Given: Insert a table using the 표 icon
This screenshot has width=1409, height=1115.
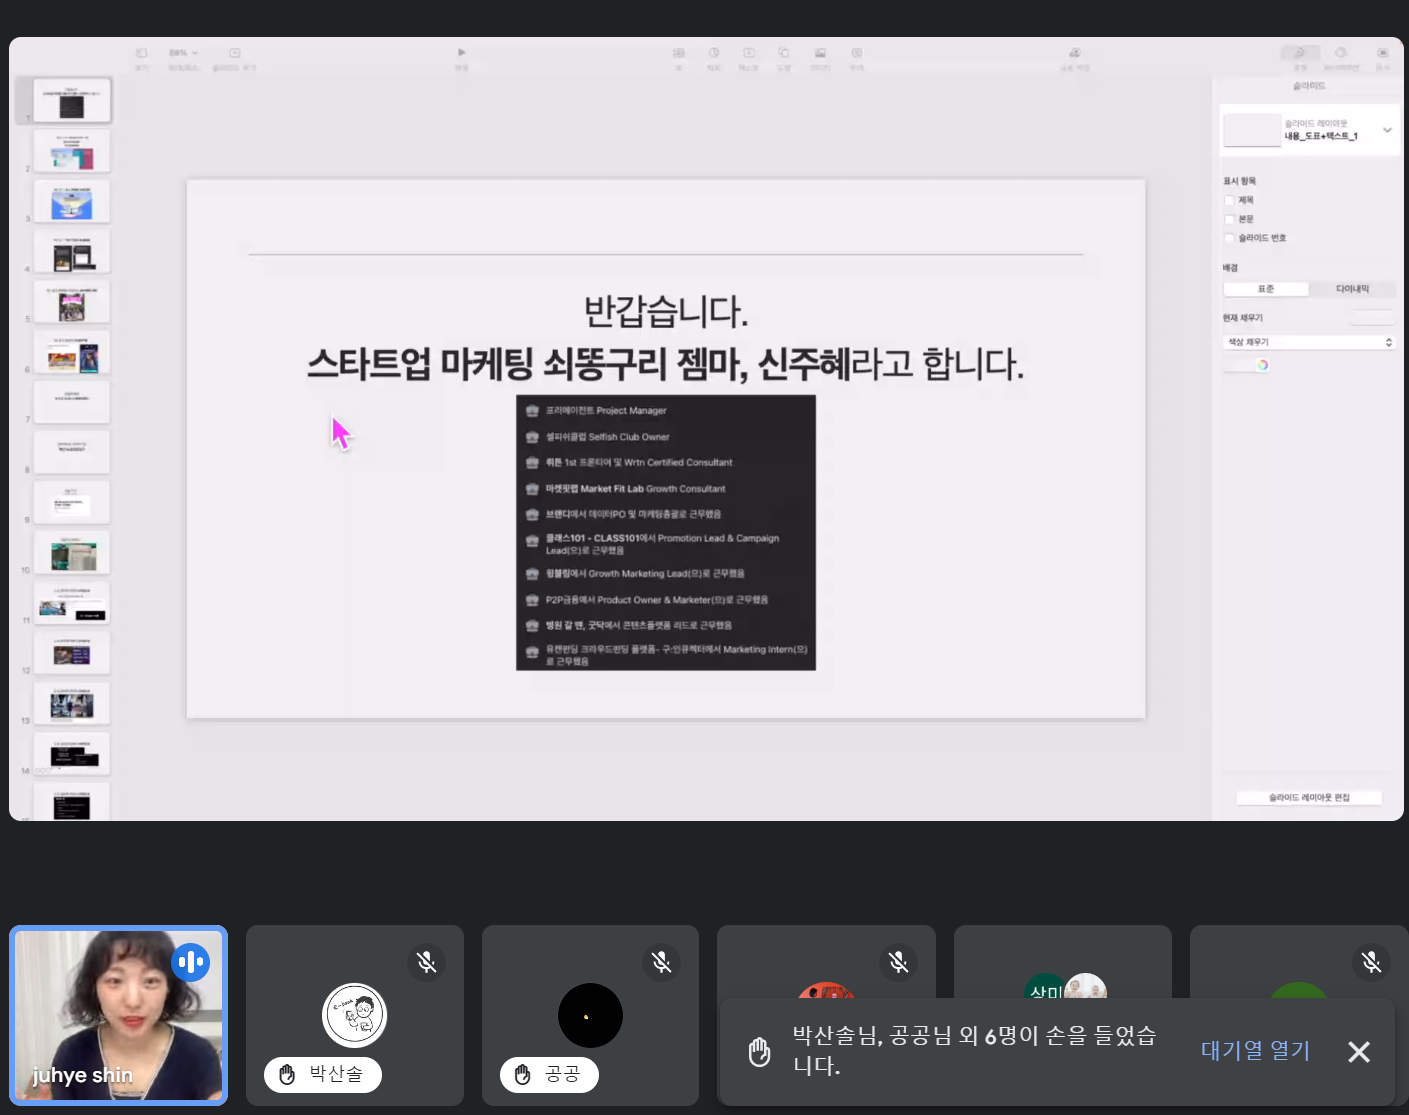Looking at the screenshot, I should point(678,54).
